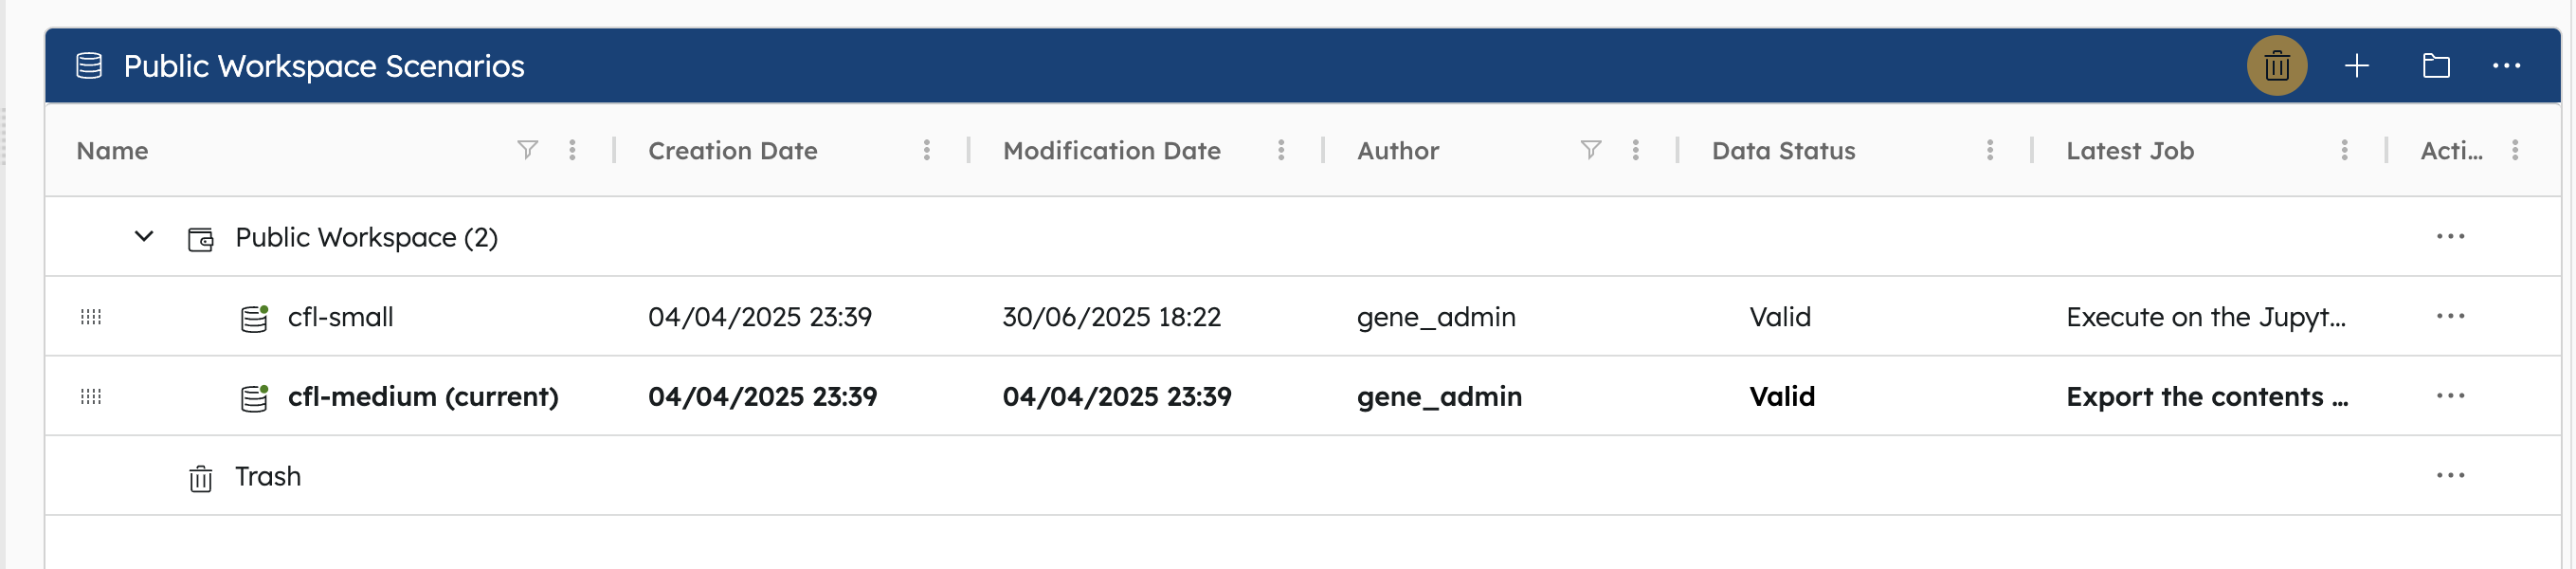The image size is (2576, 569).
Task: Open Latest Job column options menu
Action: click(2343, 150)
